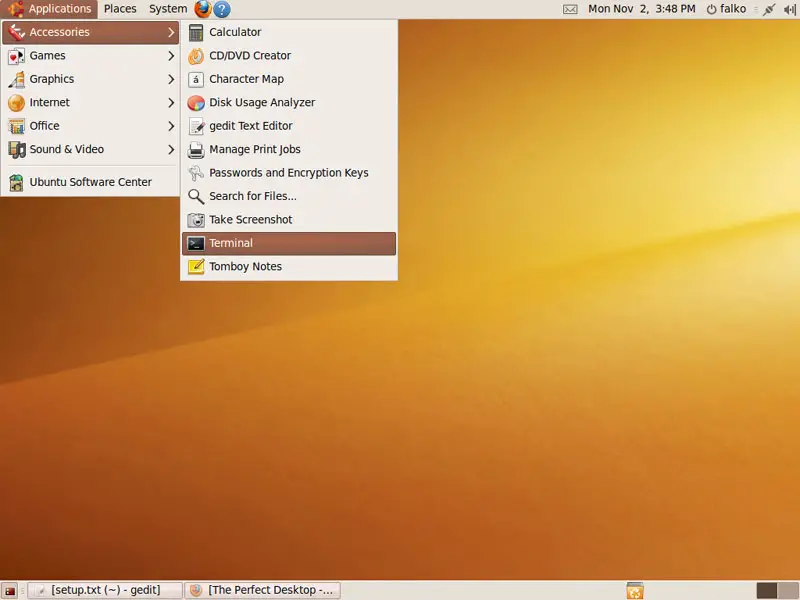Click the blue Help question mark icon
The height and width of the screenshot is (600, 800).
(x=221, y=9)
